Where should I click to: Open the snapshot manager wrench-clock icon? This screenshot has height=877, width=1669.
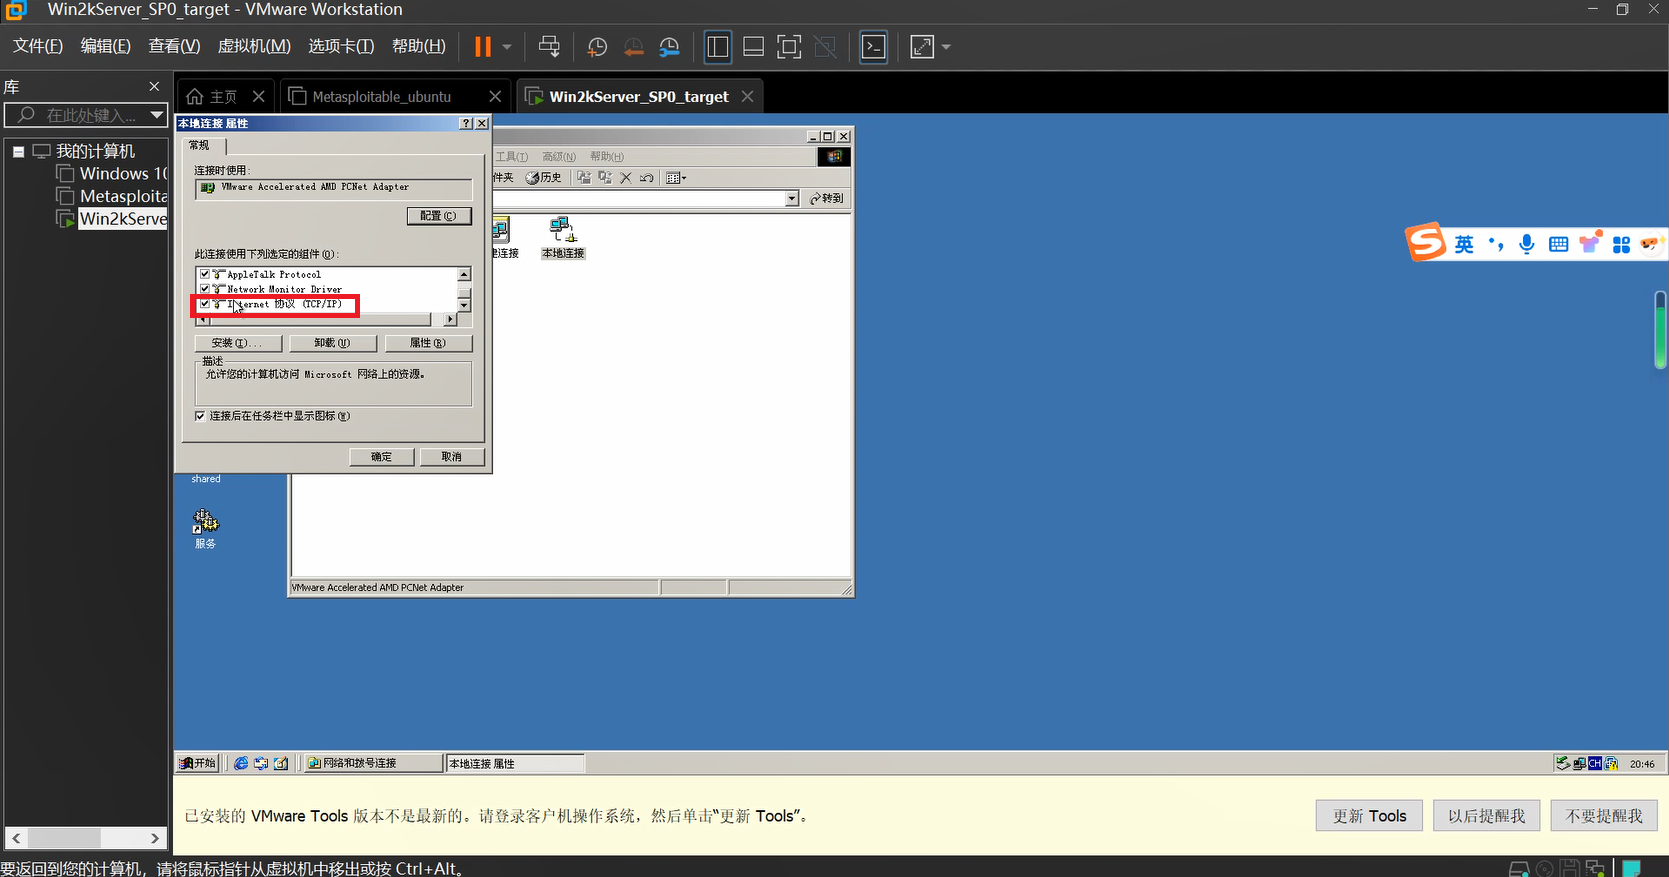[x=669, y=47]
